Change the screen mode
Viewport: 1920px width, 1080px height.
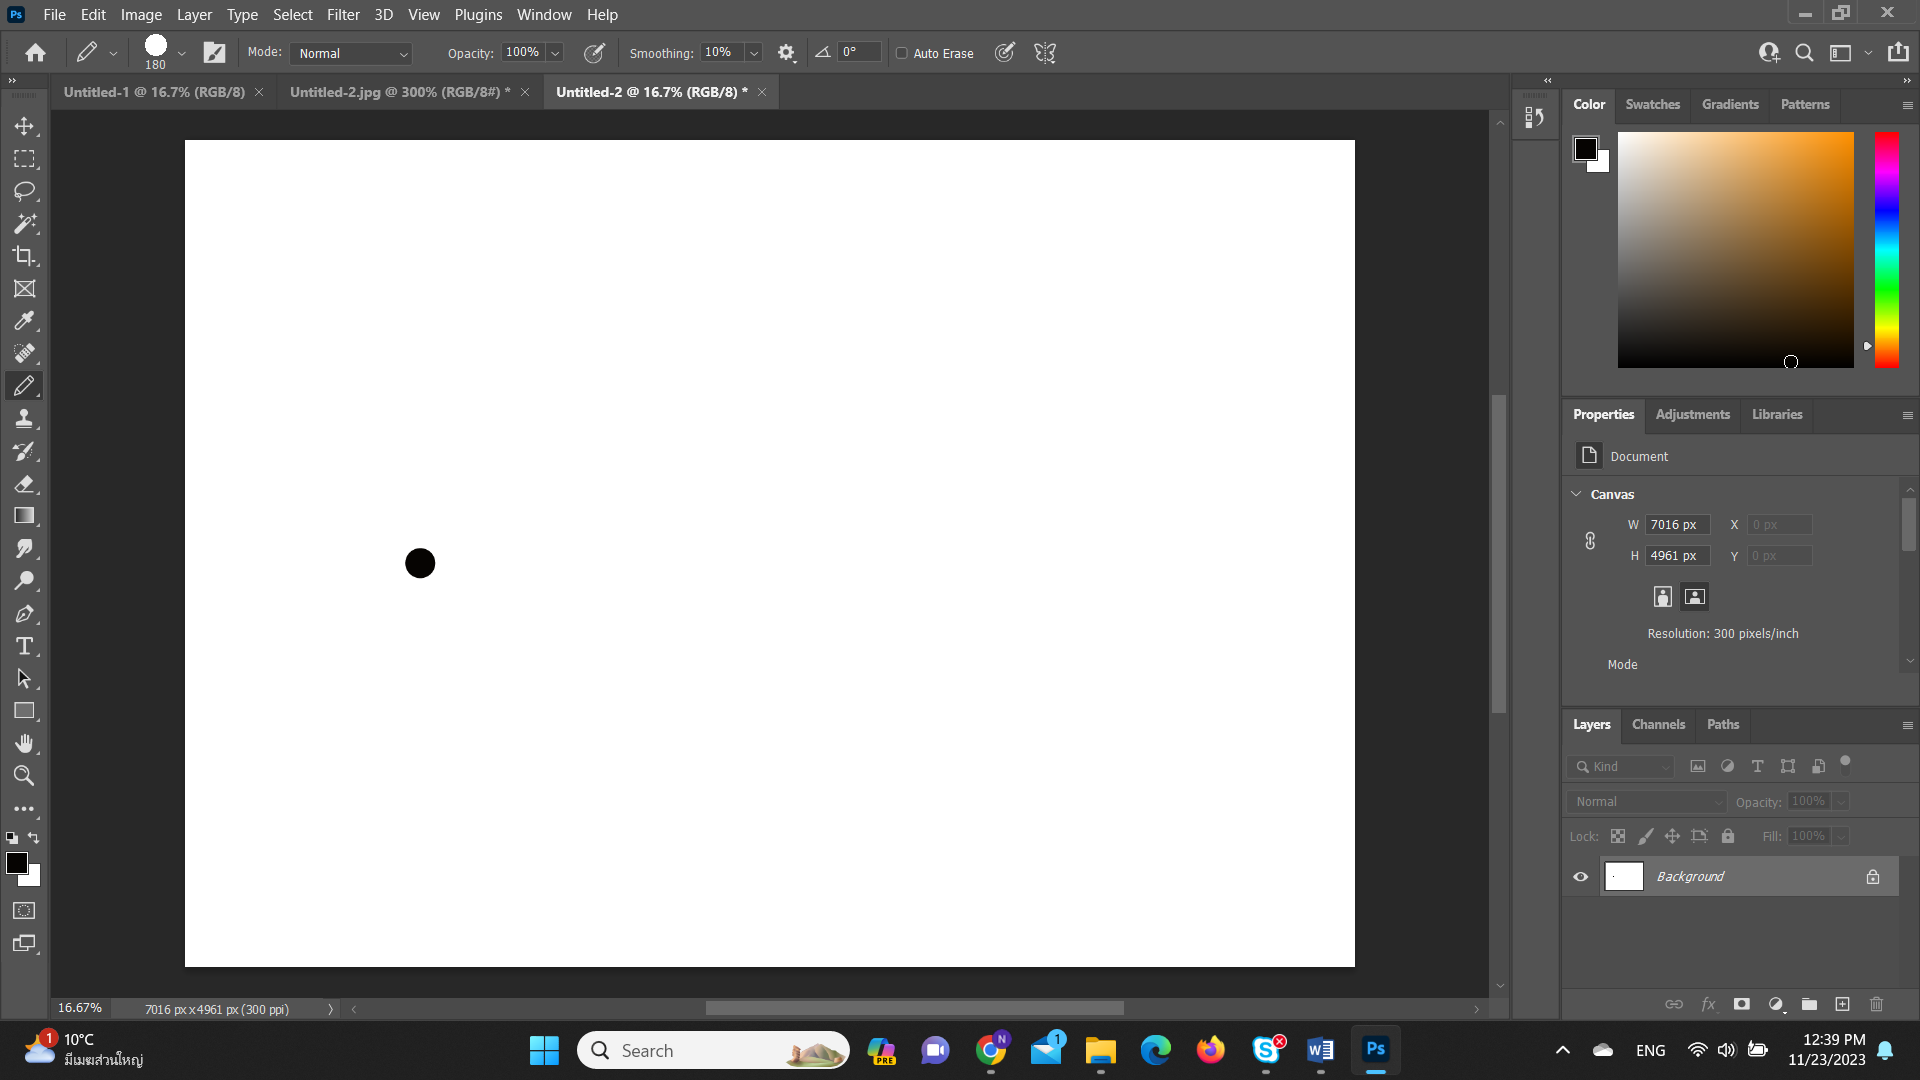[24, 943]
